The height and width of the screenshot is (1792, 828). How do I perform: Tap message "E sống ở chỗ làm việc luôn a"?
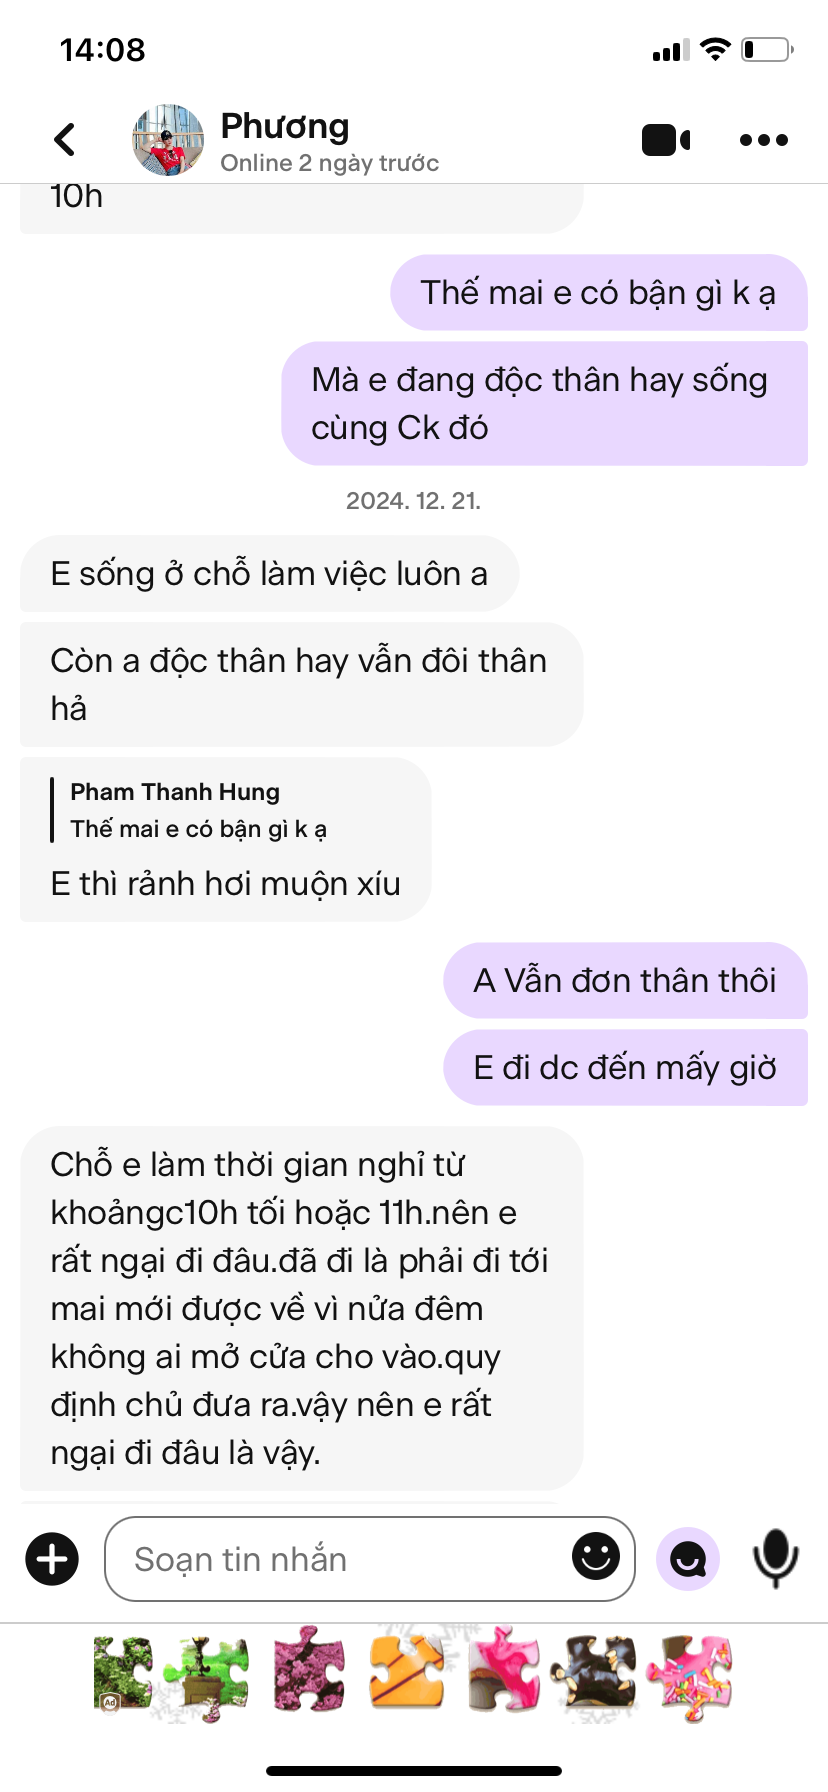click(x=269, y=573)
